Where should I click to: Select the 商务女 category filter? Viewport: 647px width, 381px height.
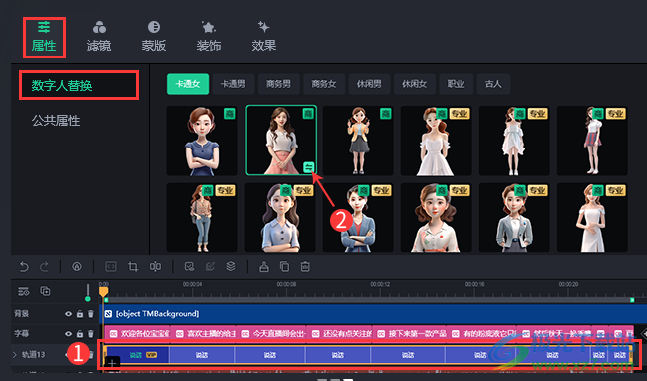pos(324,84)
